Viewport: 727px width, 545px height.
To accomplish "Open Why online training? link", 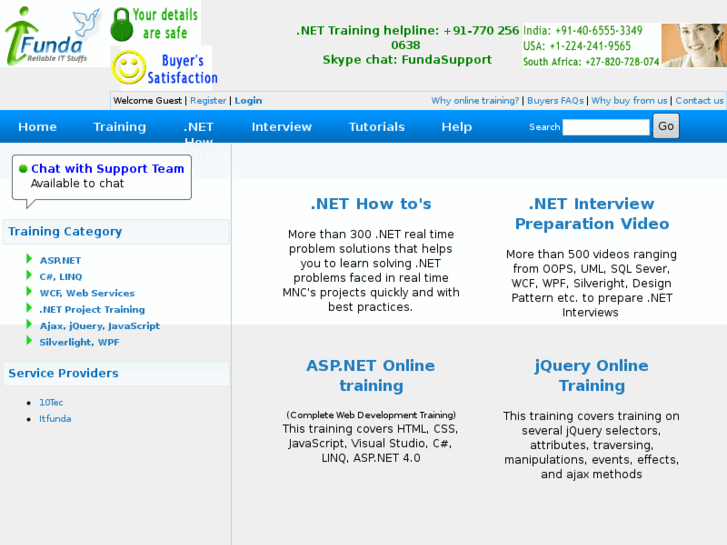I will click(475, 101).
